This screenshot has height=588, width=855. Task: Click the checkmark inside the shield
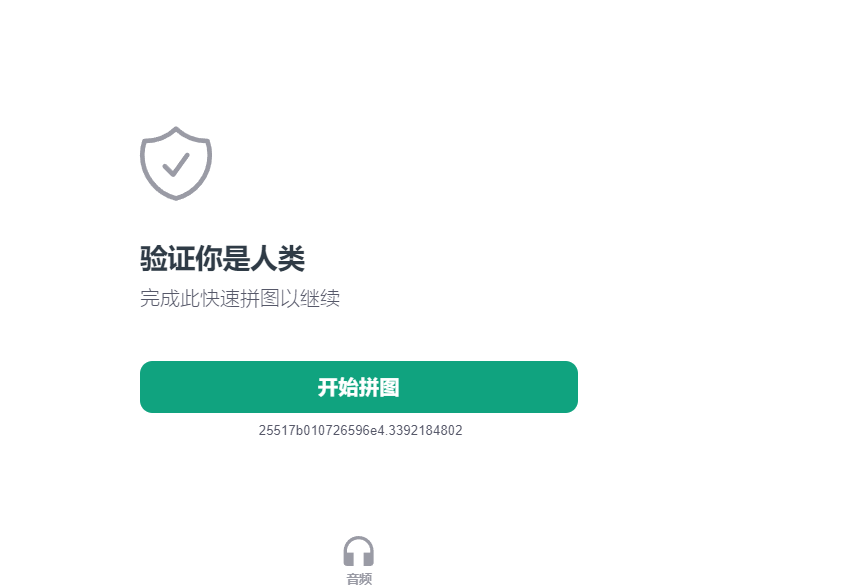point(176,164)
